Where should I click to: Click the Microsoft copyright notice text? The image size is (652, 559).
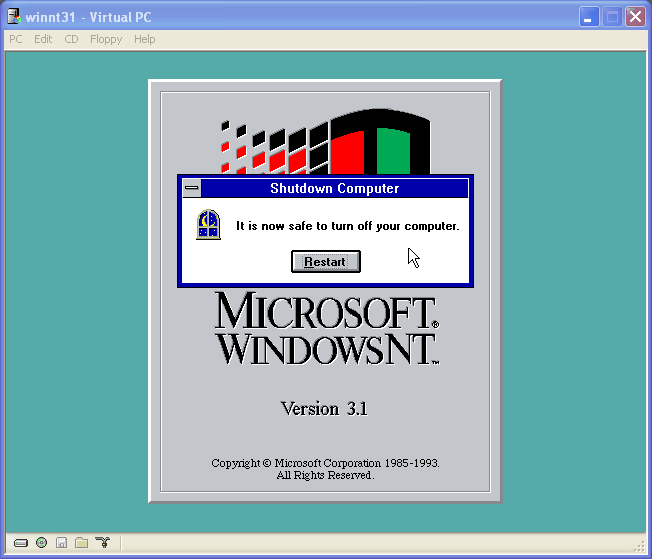(x=325, y=469)
